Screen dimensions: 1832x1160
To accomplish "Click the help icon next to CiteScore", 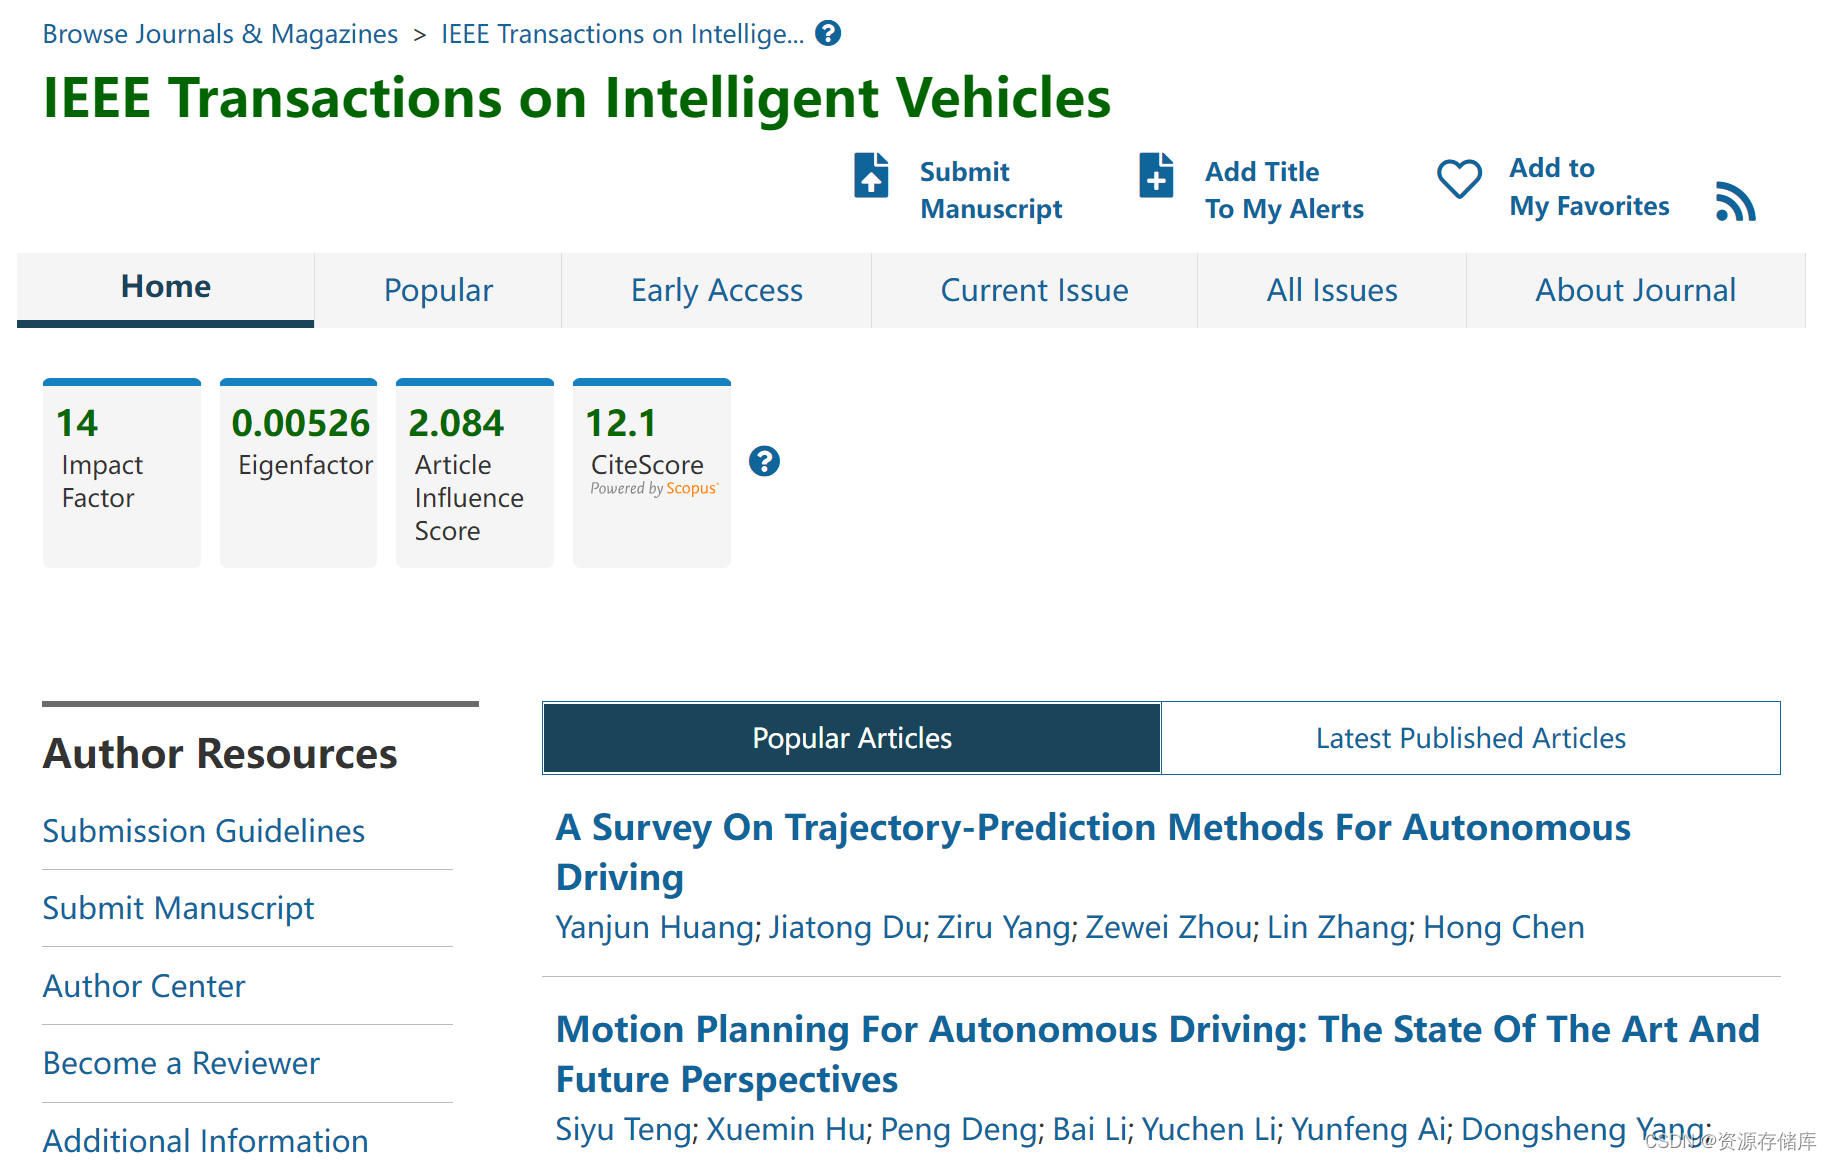I will pos(764,461).
